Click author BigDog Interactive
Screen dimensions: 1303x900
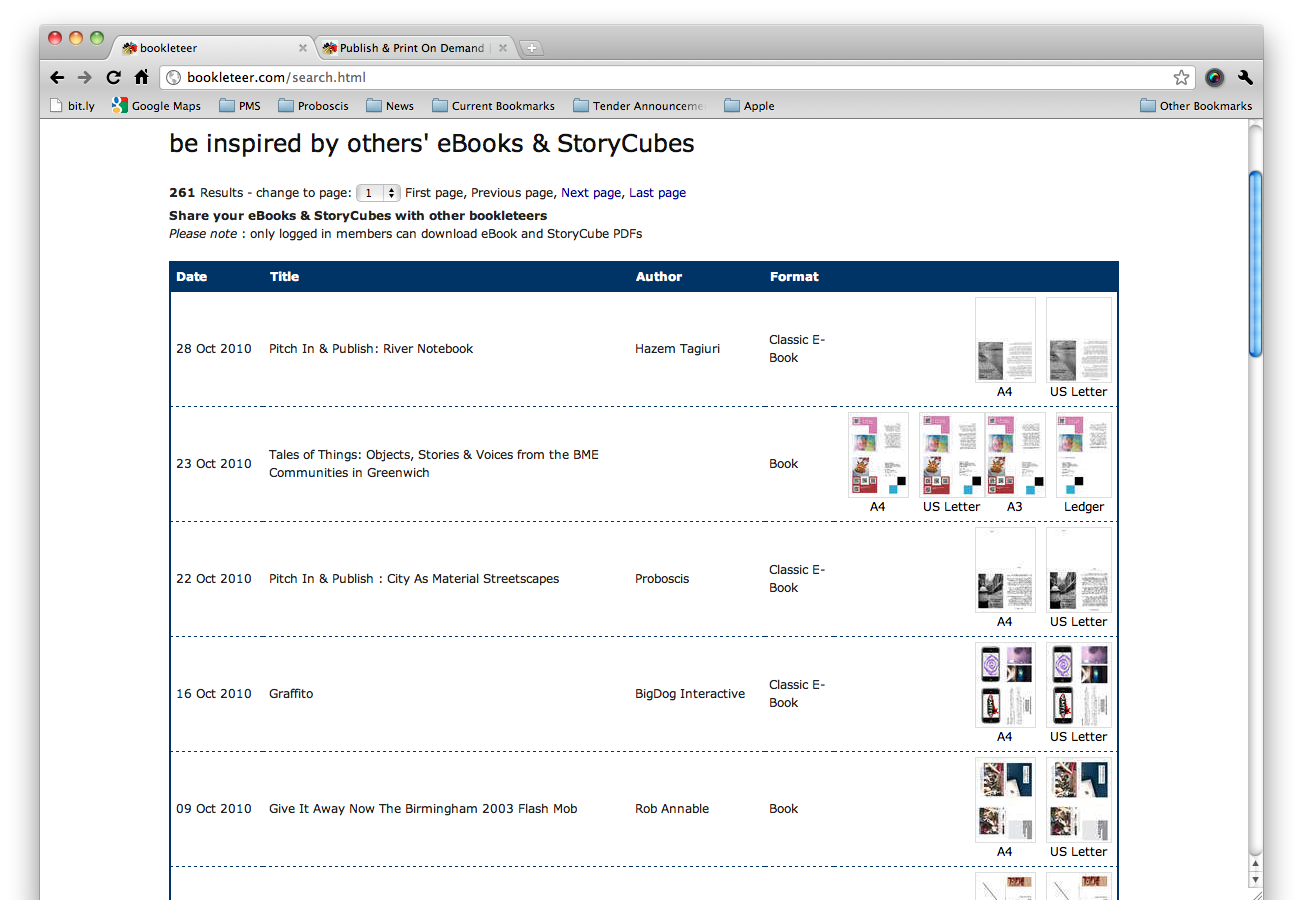tap(690, 694)
